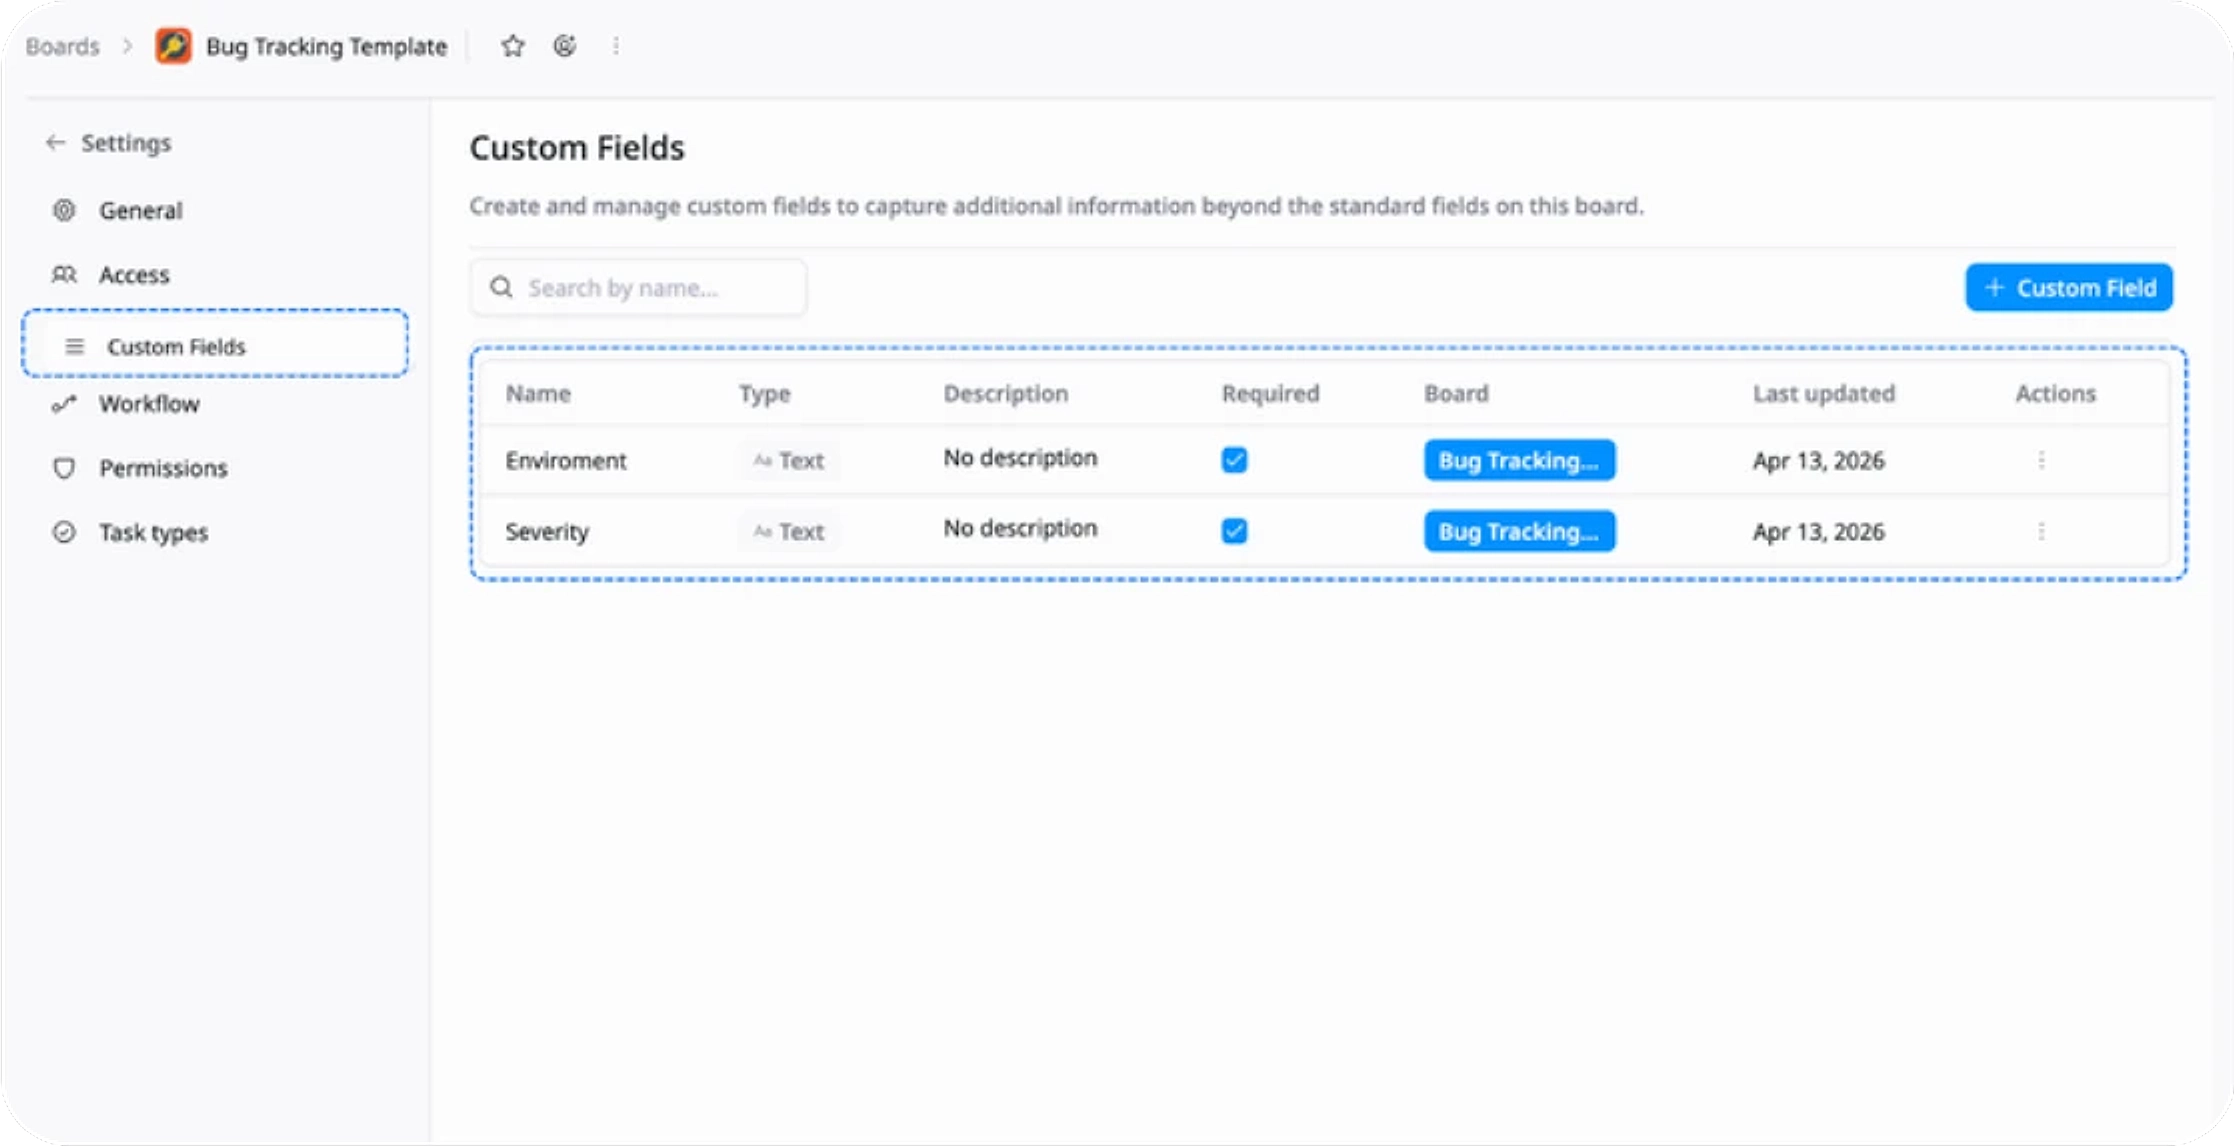Click the Boards breadcrumb link
Screen dimensions: 2234x1146
62,47
